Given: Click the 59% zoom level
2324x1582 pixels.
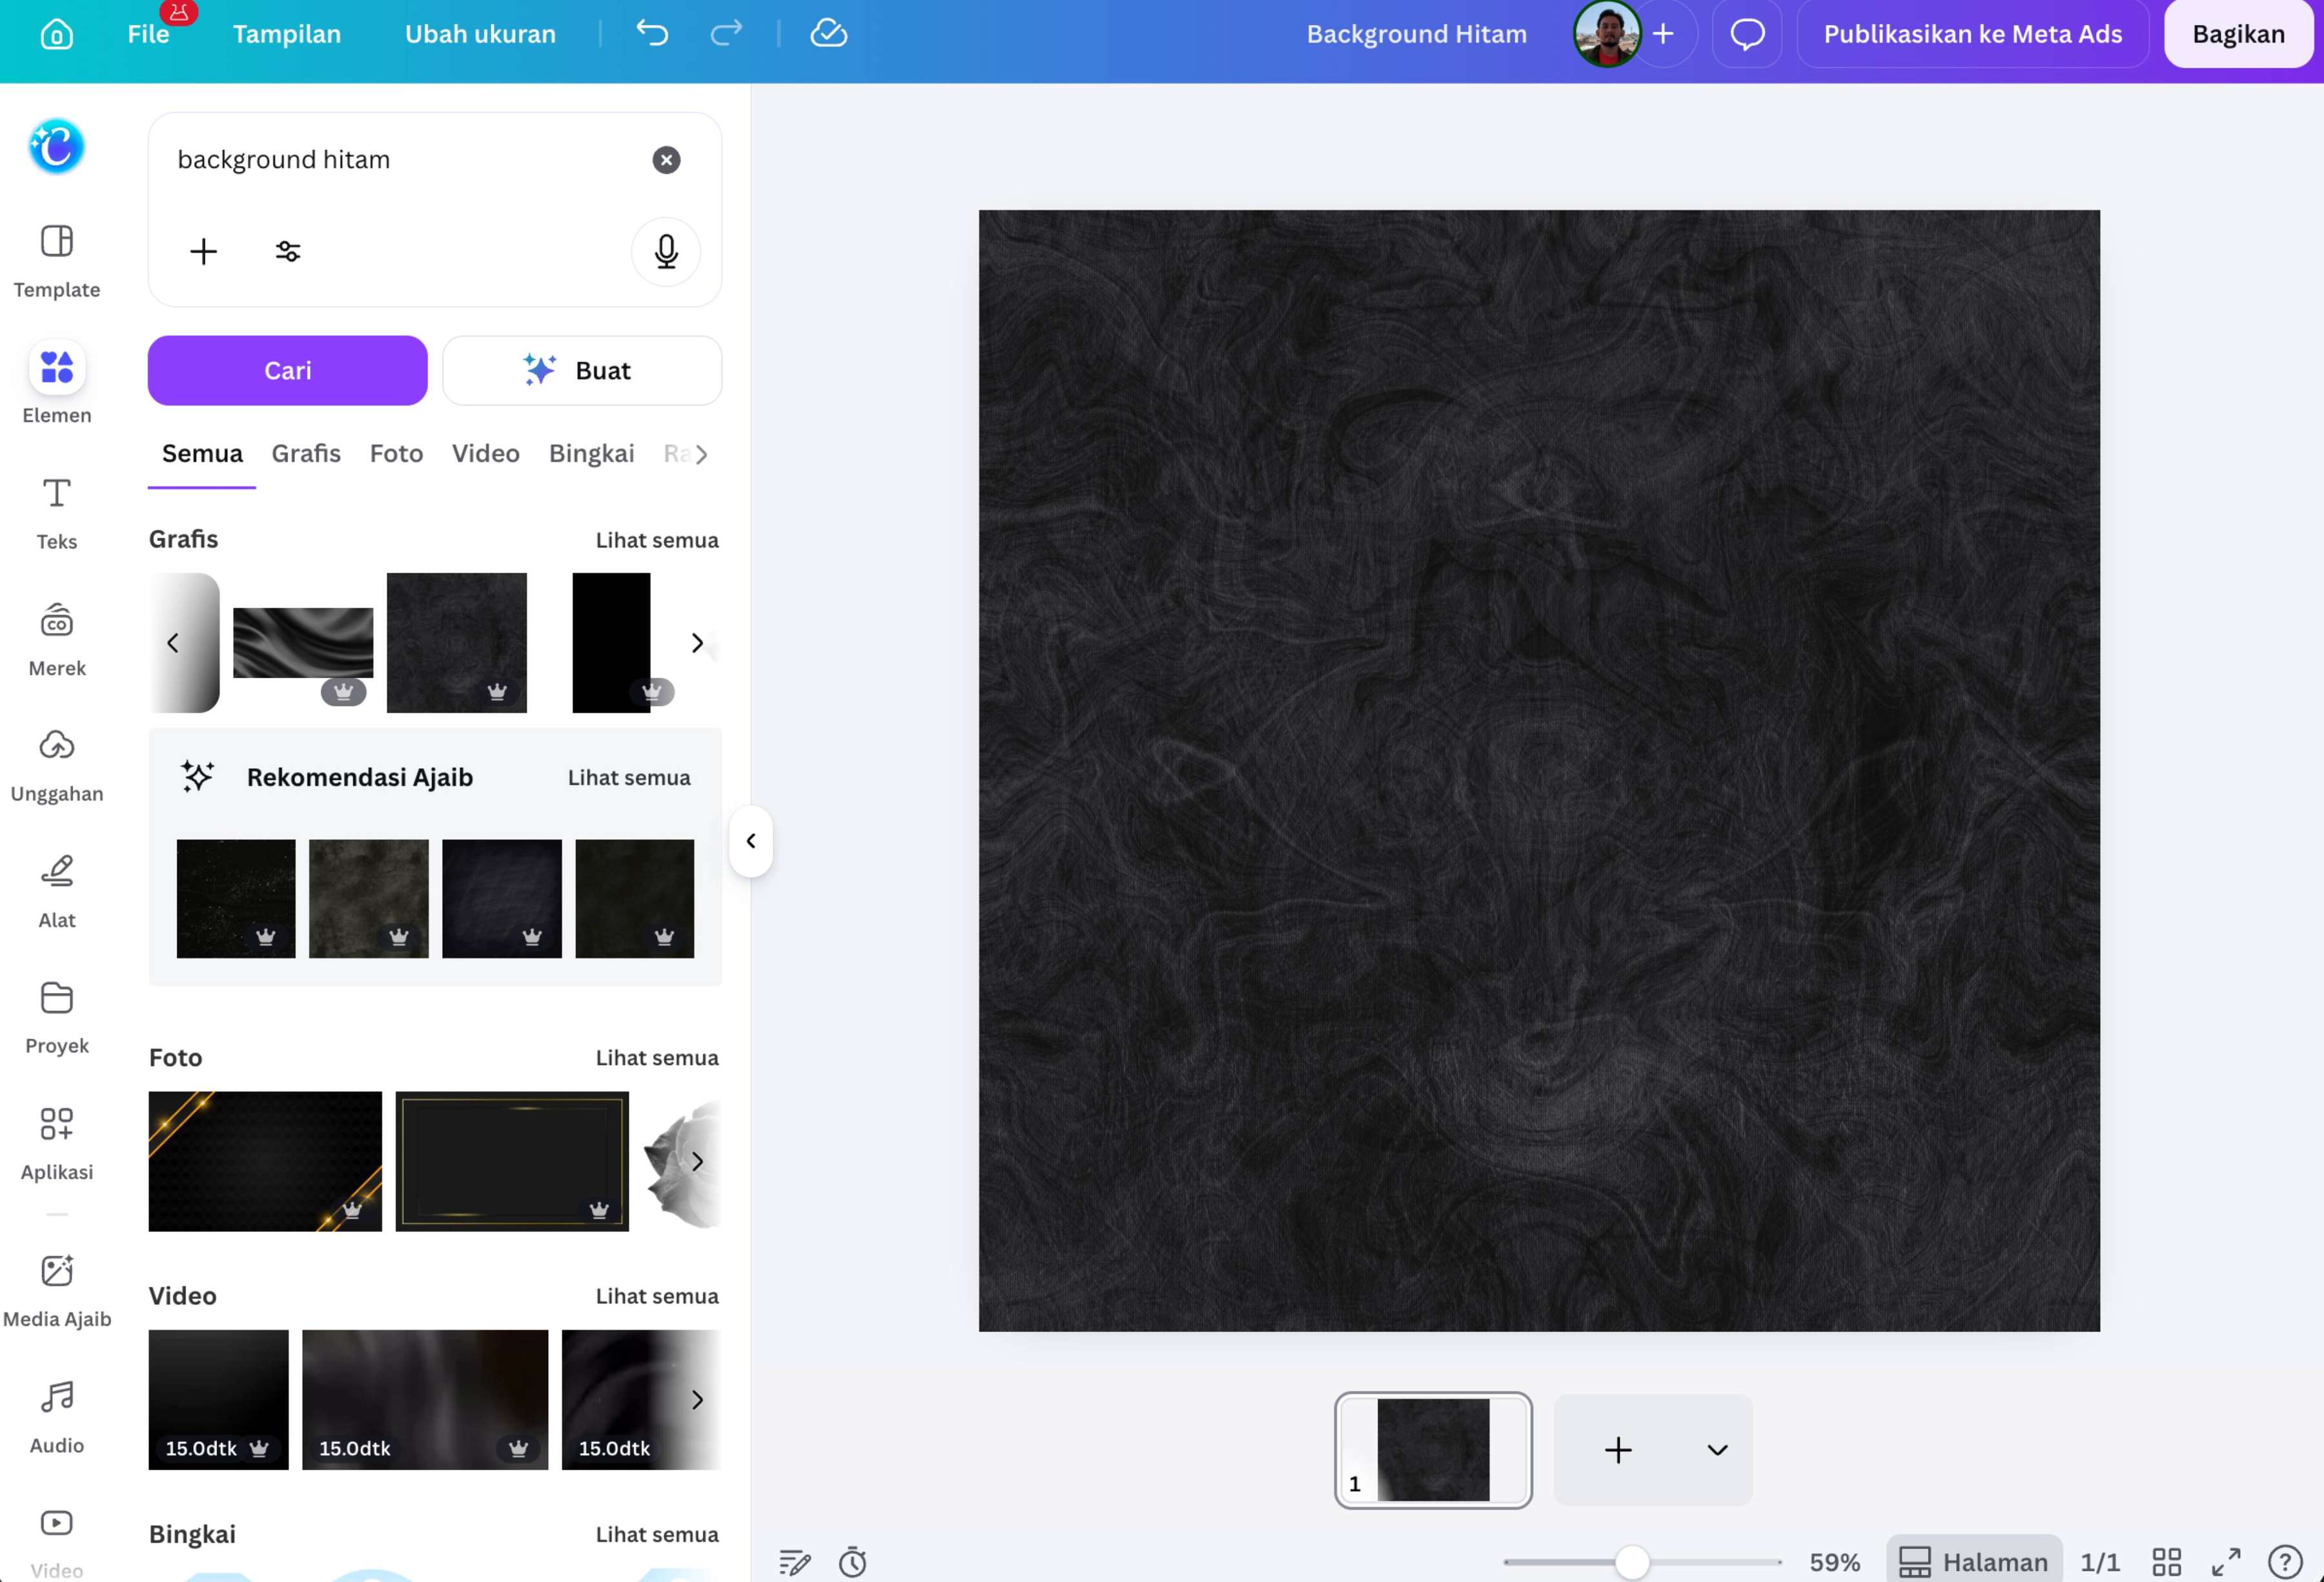Looking at the screenshot, I should 1834,1562.
